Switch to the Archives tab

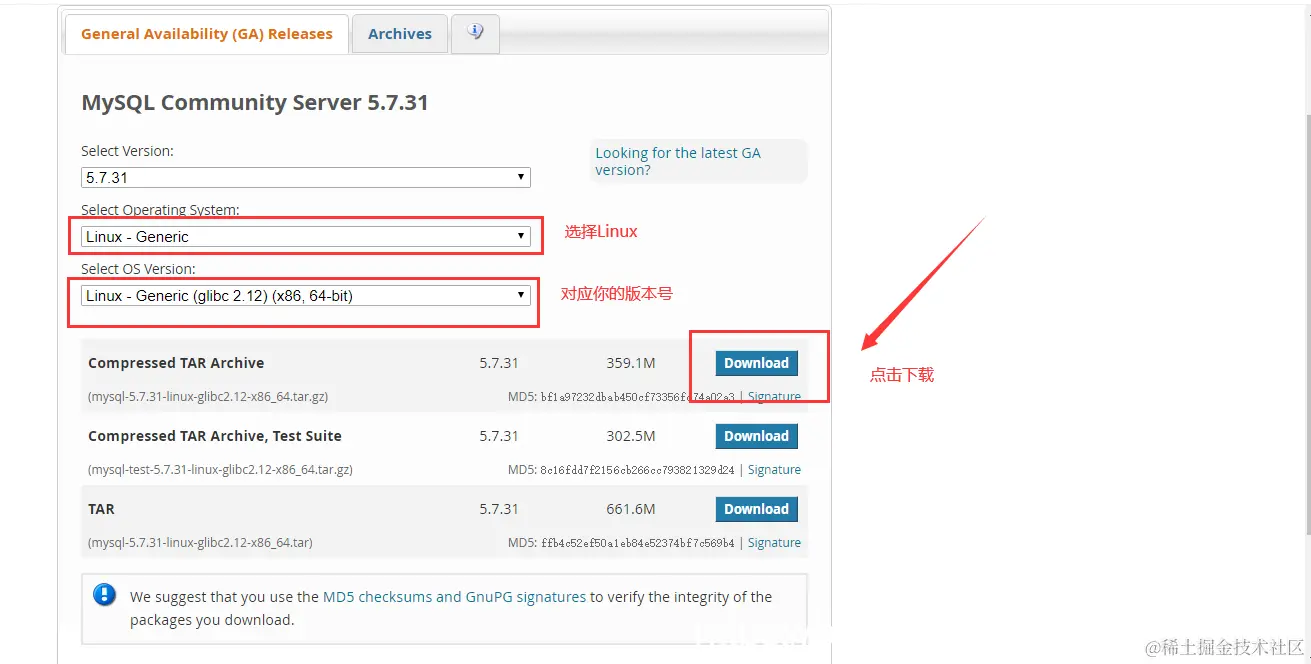pos(399,34)
